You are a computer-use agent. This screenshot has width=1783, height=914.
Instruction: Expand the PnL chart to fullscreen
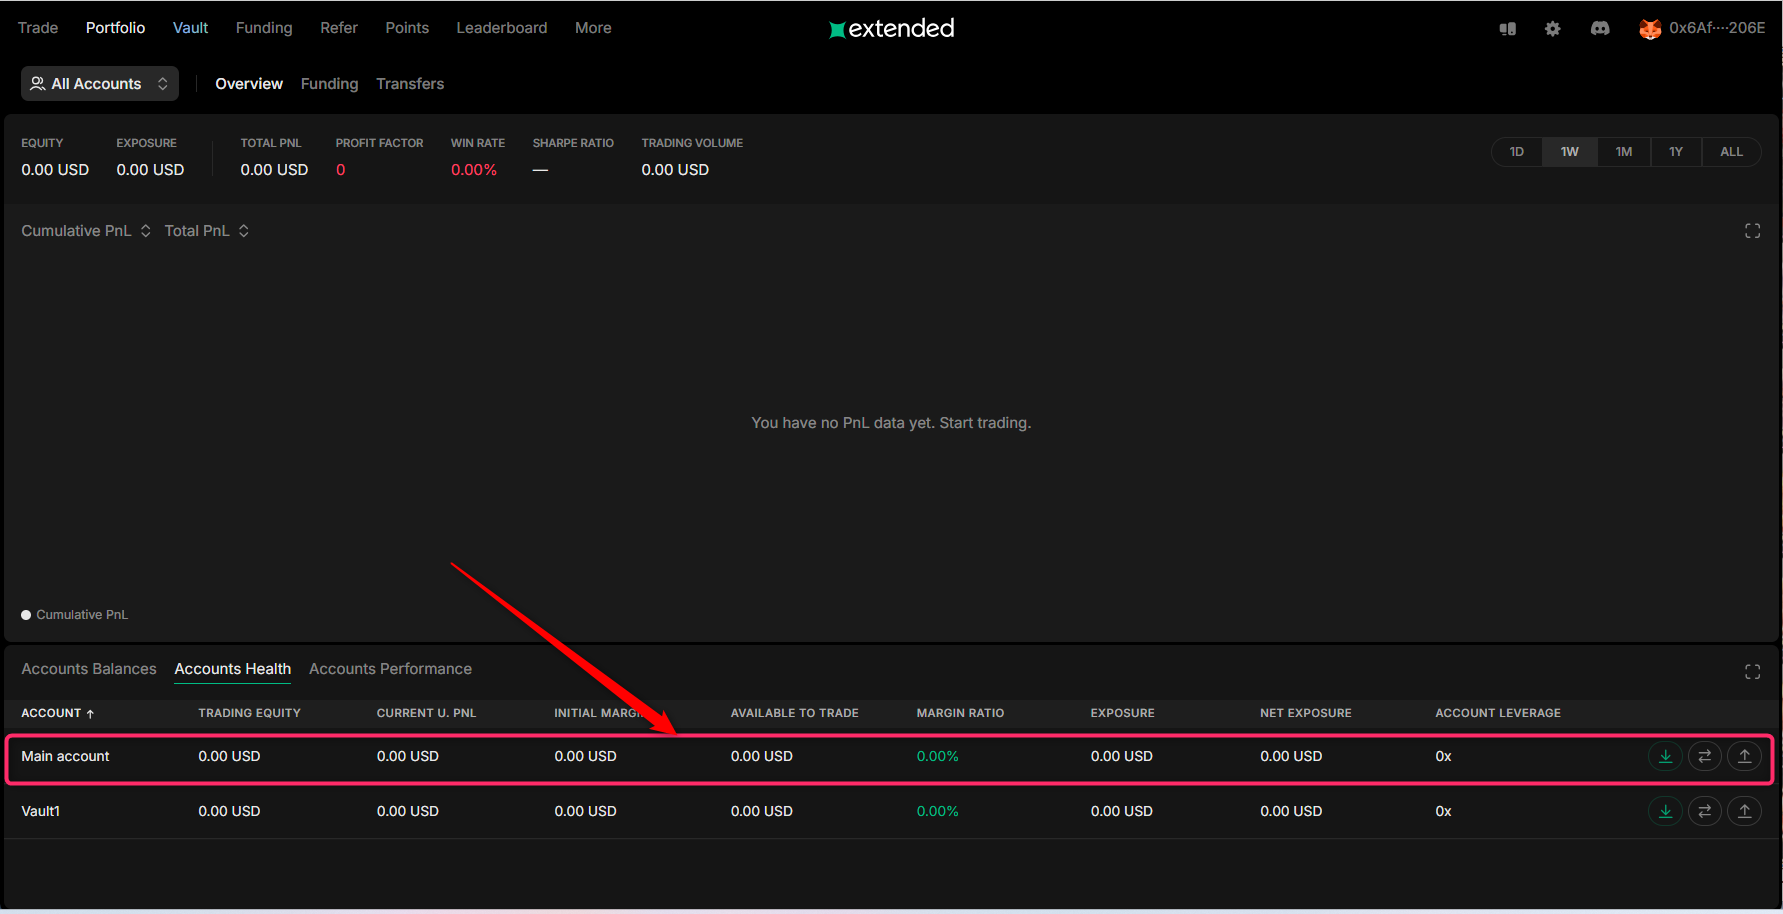[x=1752, y=231]
